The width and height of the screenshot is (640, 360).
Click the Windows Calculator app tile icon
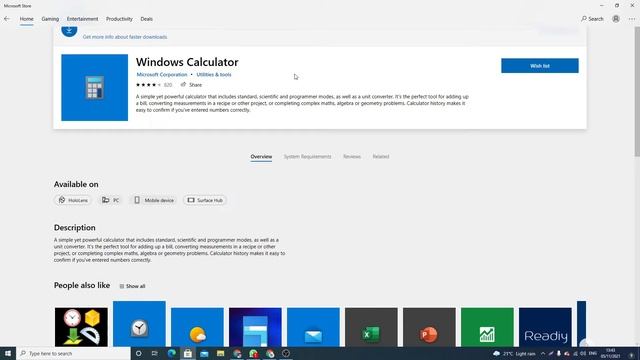(x=95, y=87)
